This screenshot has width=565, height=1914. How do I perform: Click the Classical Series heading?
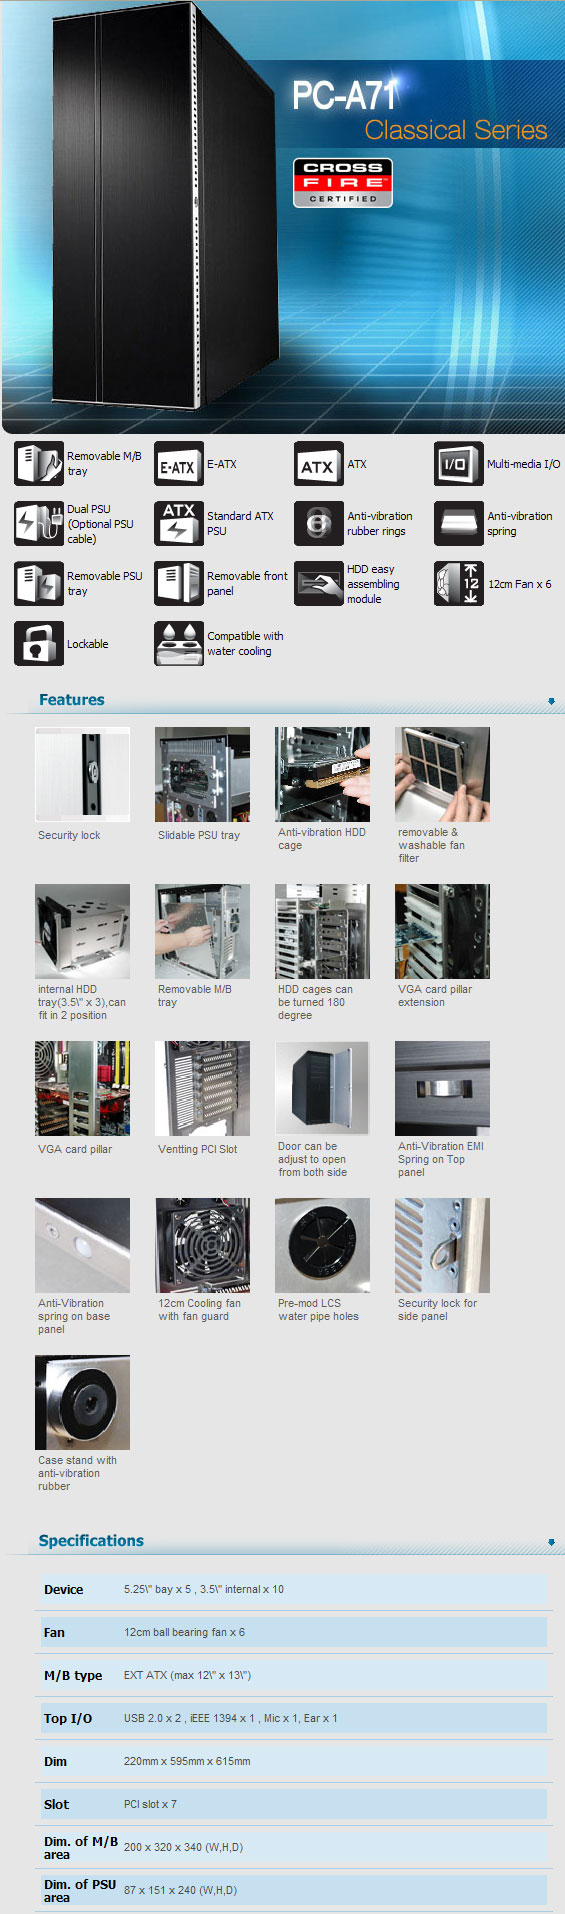456,130
